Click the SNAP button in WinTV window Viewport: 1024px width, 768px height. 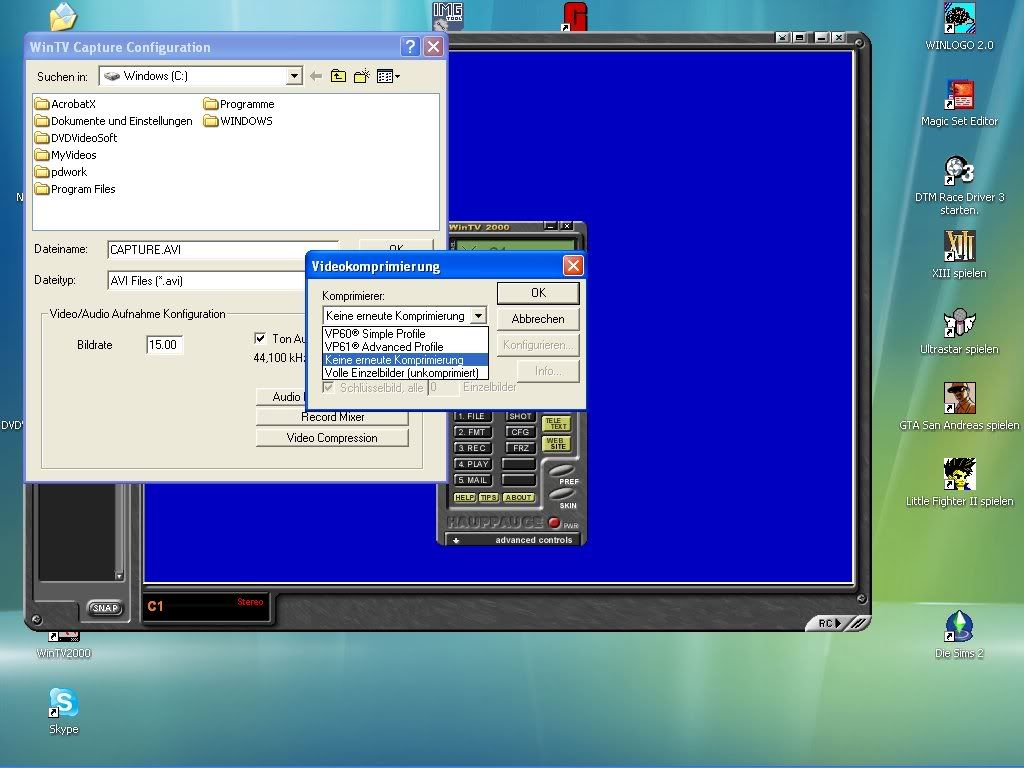[x=104, y=608]
